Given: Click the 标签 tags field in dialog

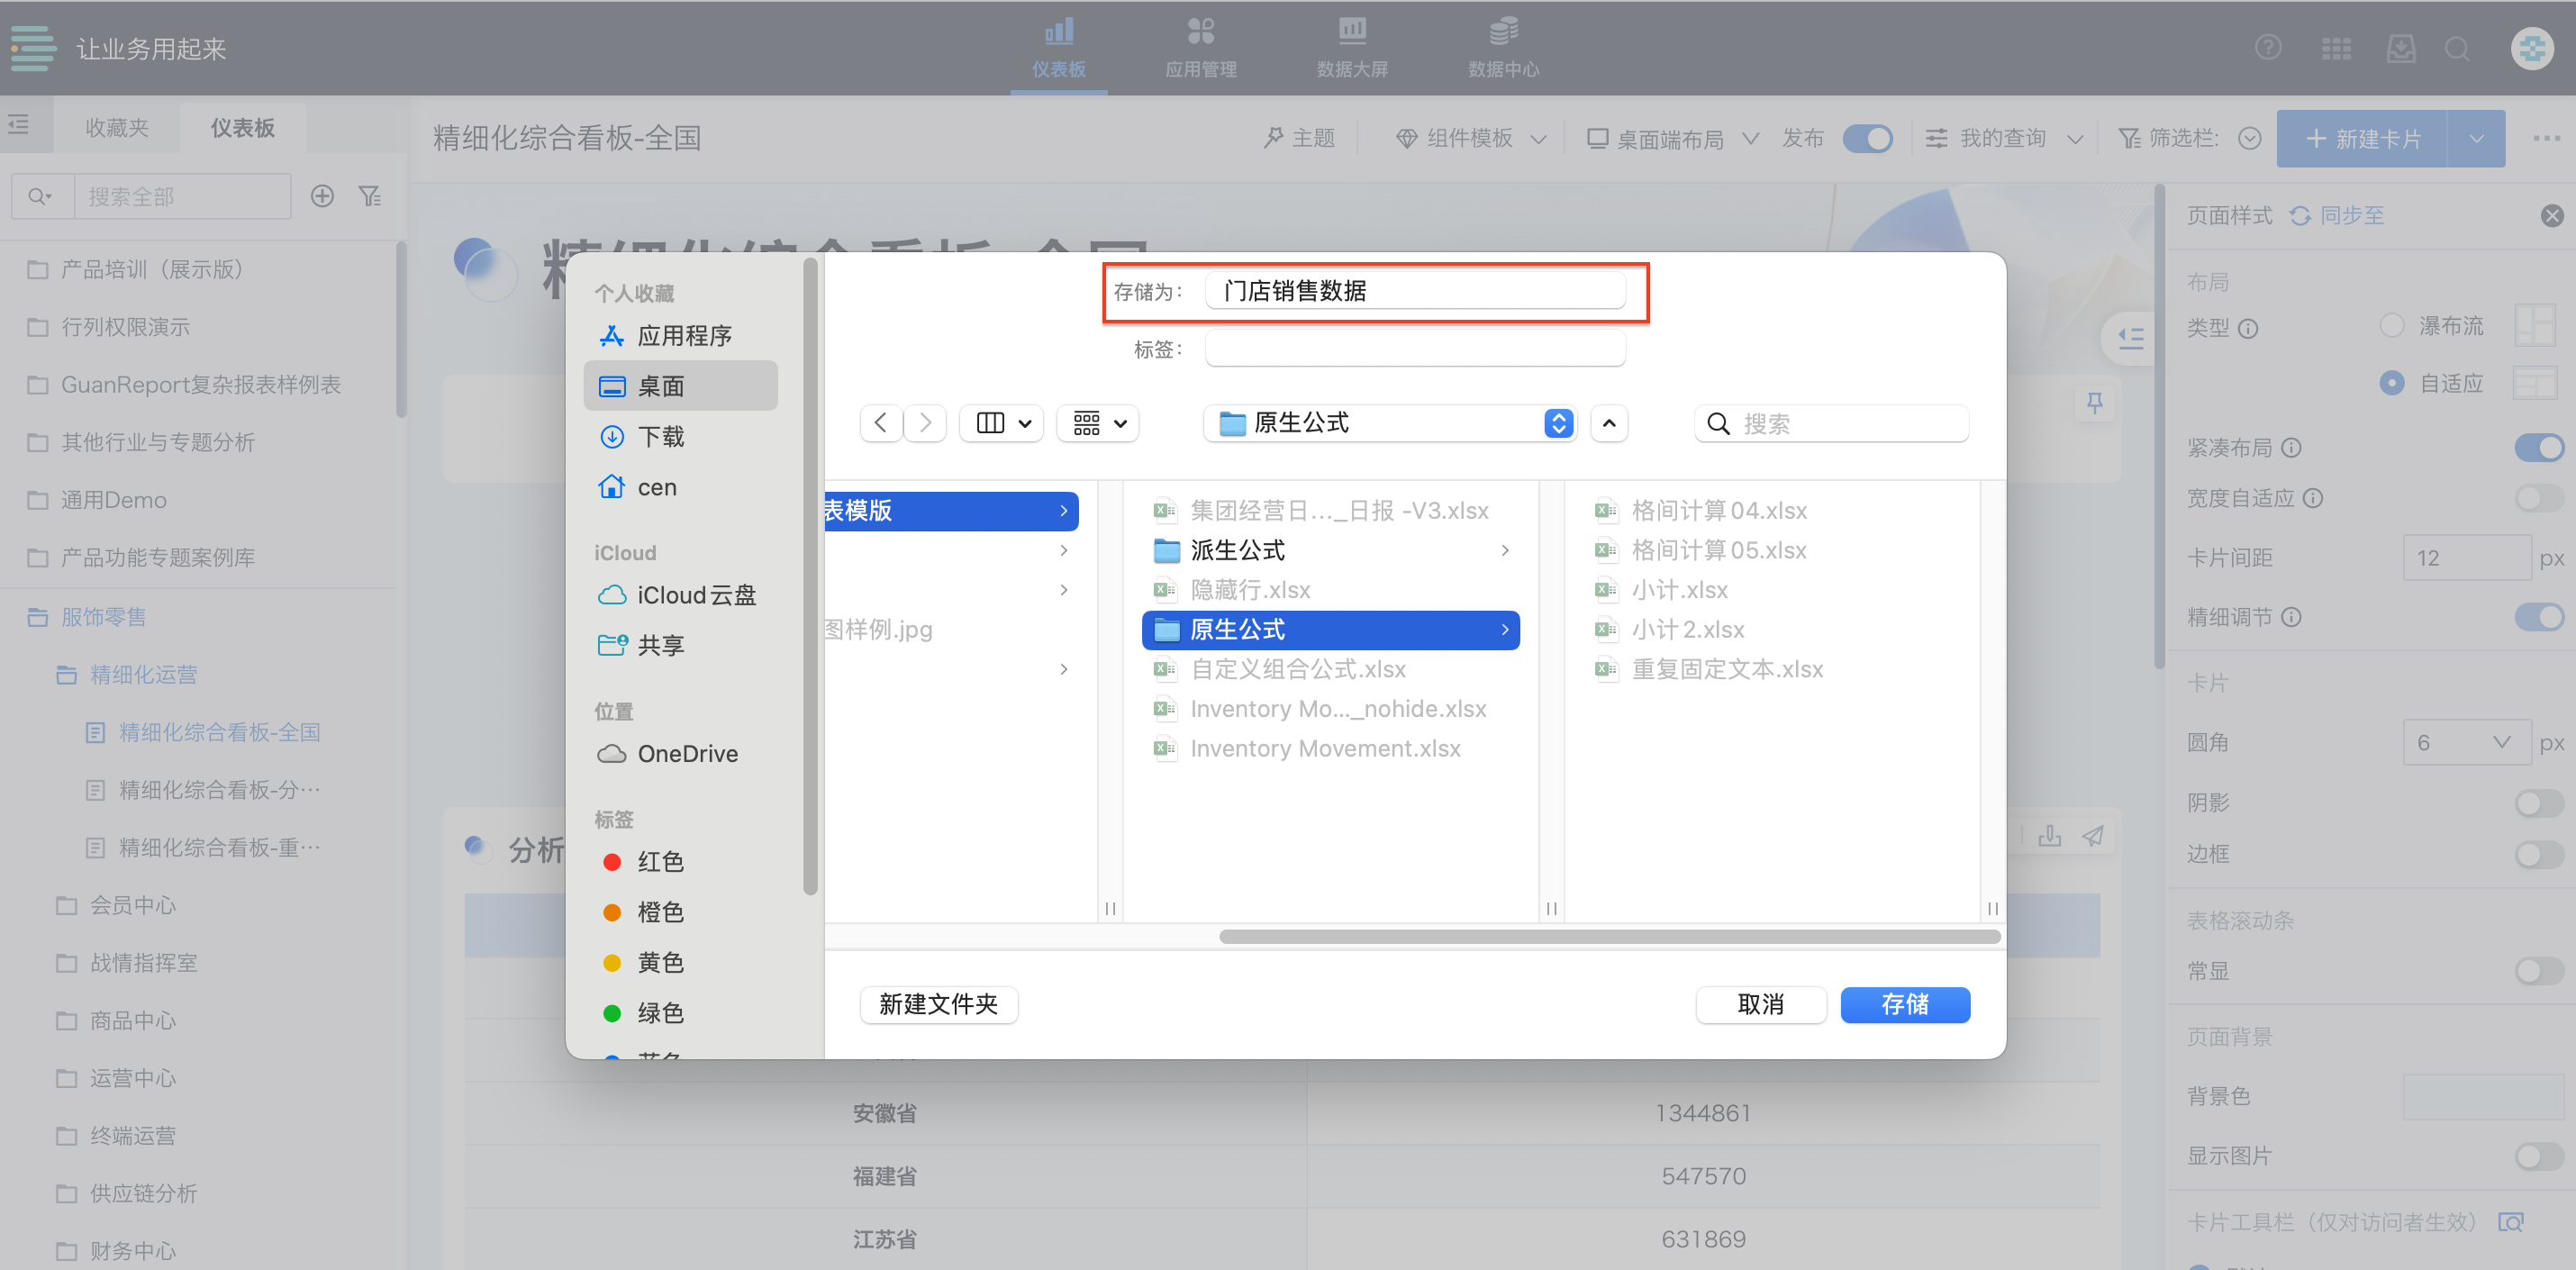Looking at the screenshot, I should (x=1415, y=348).
